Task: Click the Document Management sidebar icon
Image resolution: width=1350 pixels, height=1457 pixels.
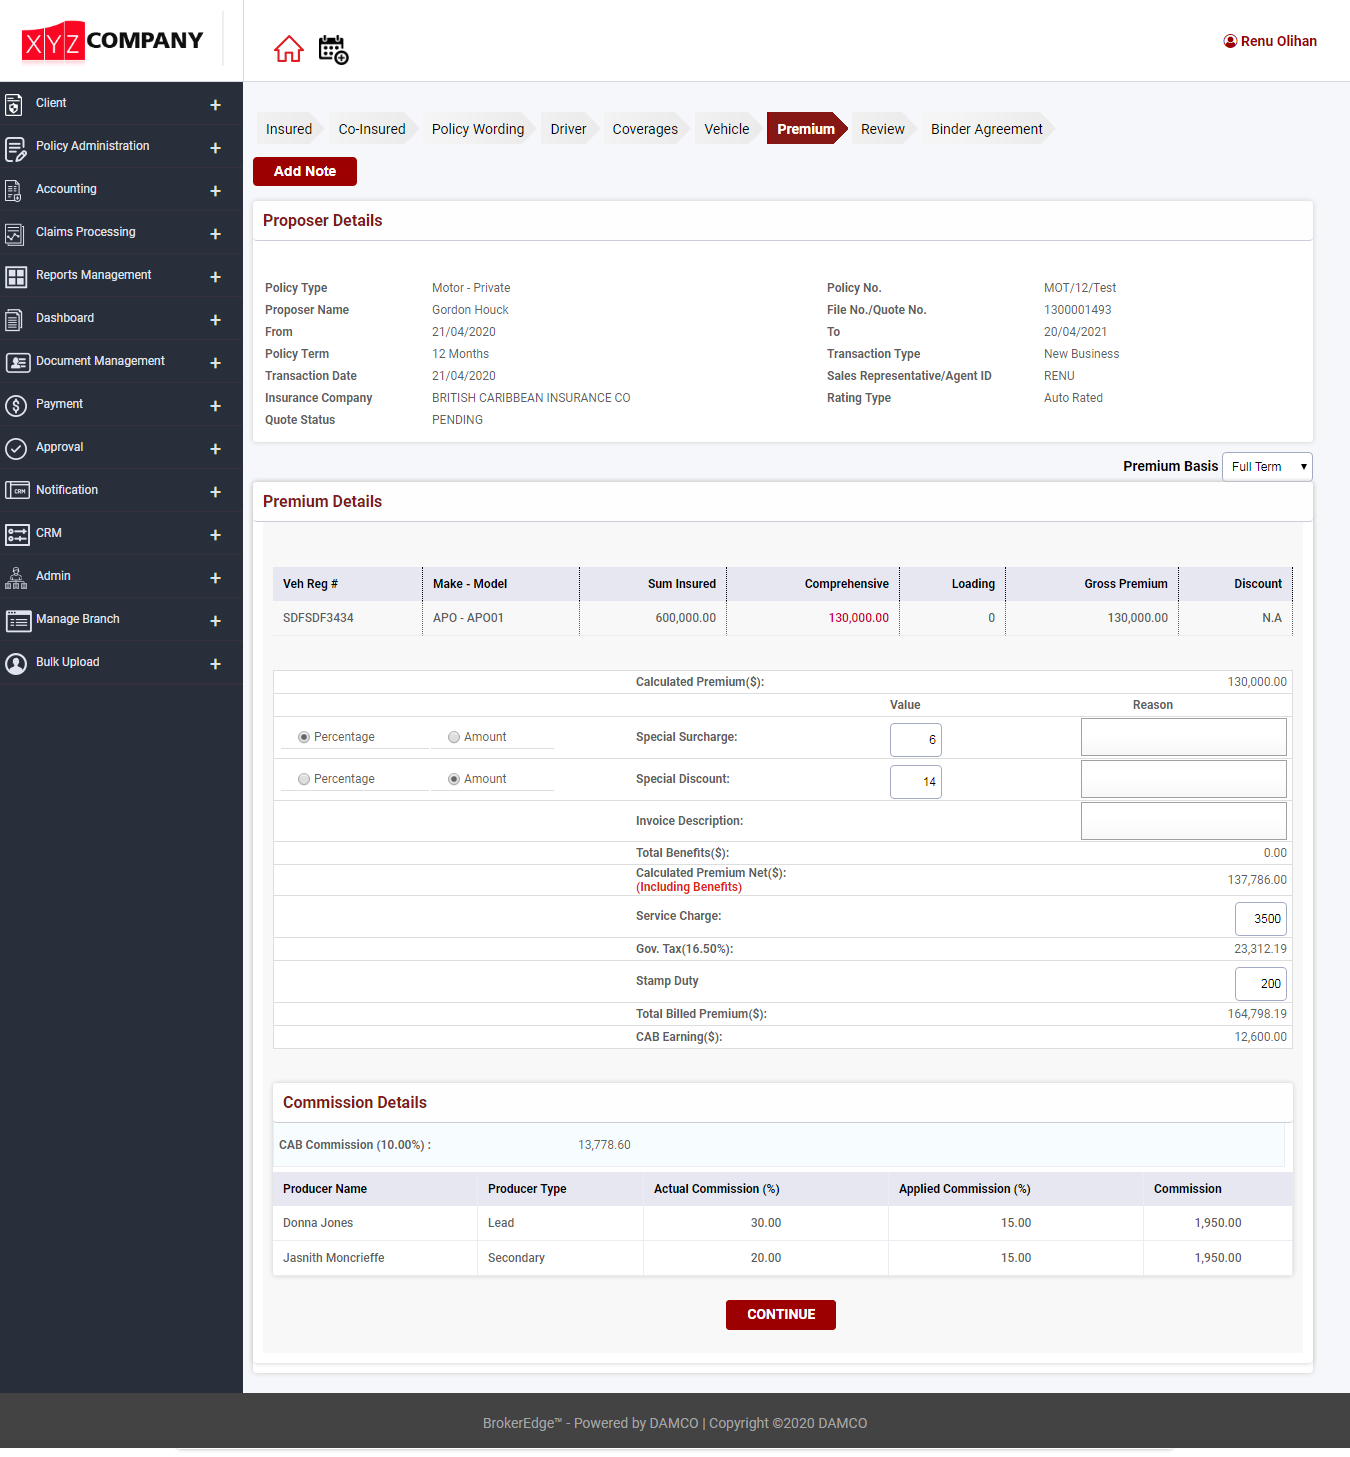Action: (17, 363)
